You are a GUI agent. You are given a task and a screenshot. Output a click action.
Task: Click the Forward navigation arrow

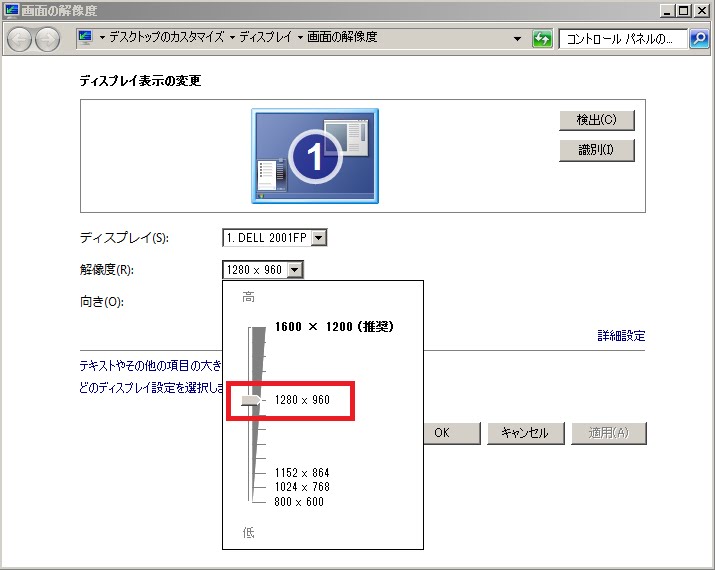coord(47,39)
